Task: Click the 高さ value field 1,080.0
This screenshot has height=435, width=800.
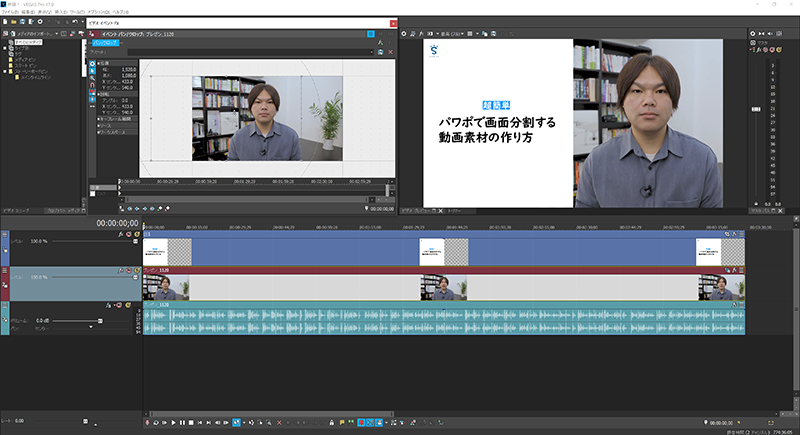Action: click(129, 75)
